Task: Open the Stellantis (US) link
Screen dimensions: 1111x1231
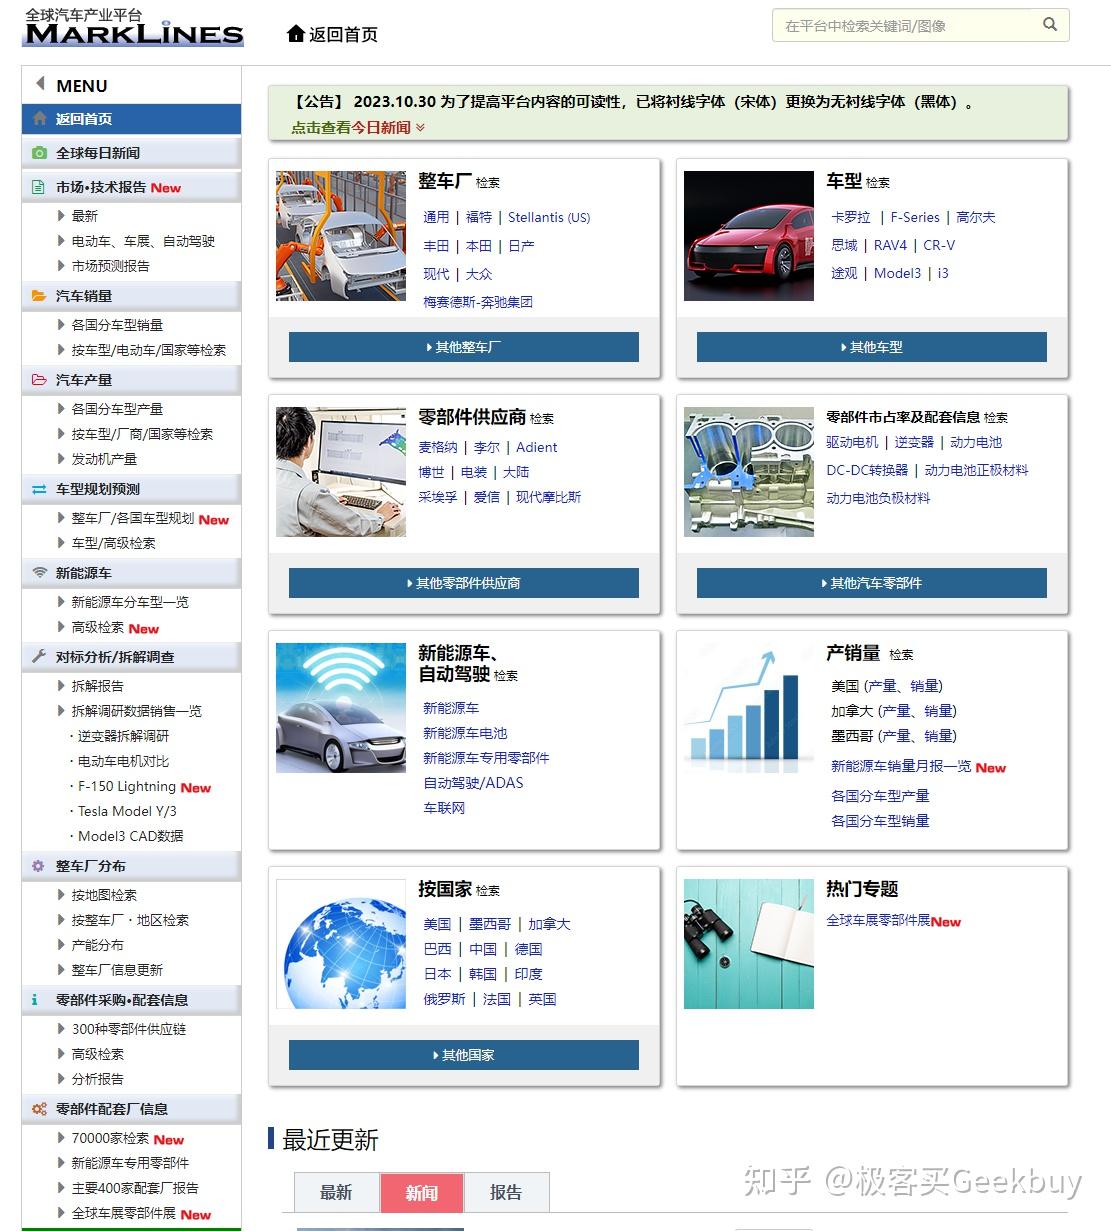Action: tap(549, 217)
